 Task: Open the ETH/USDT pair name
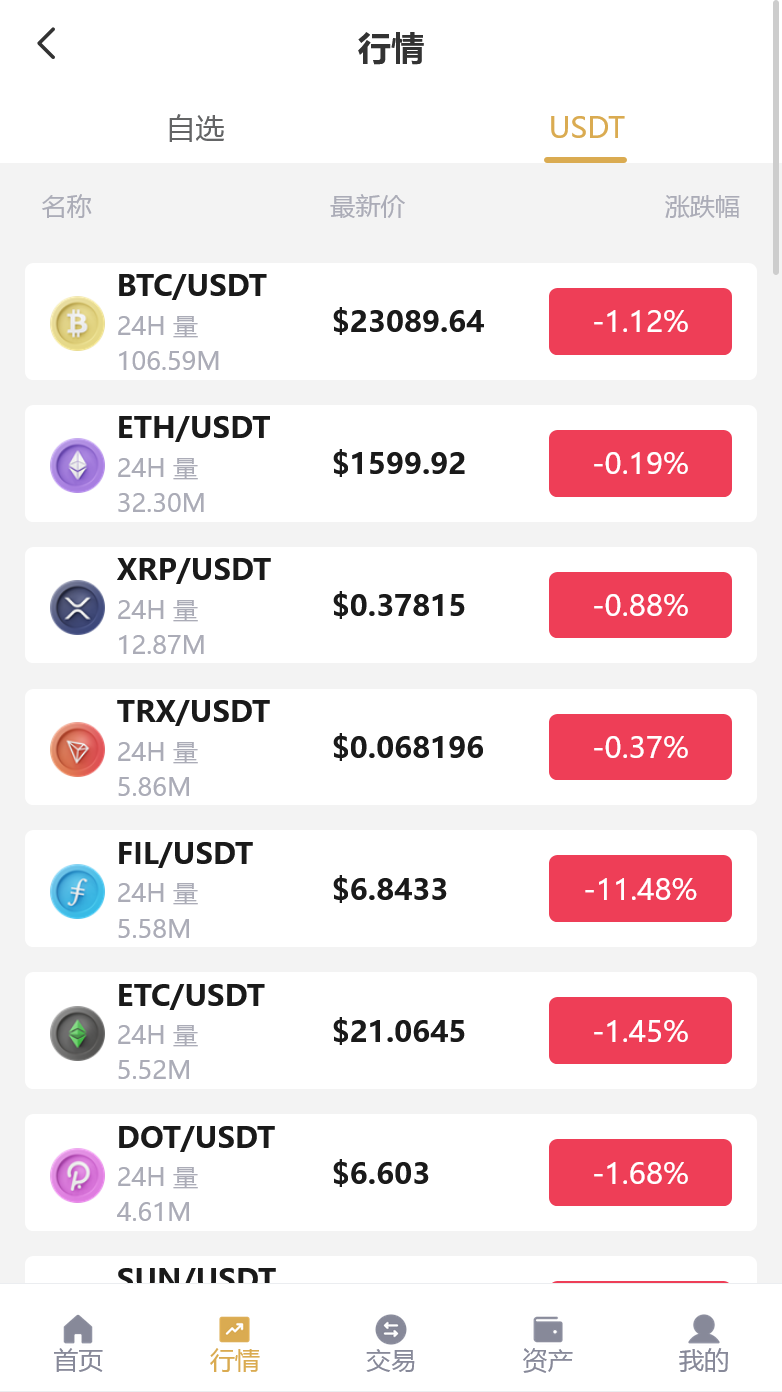click(x=193, y=428)
